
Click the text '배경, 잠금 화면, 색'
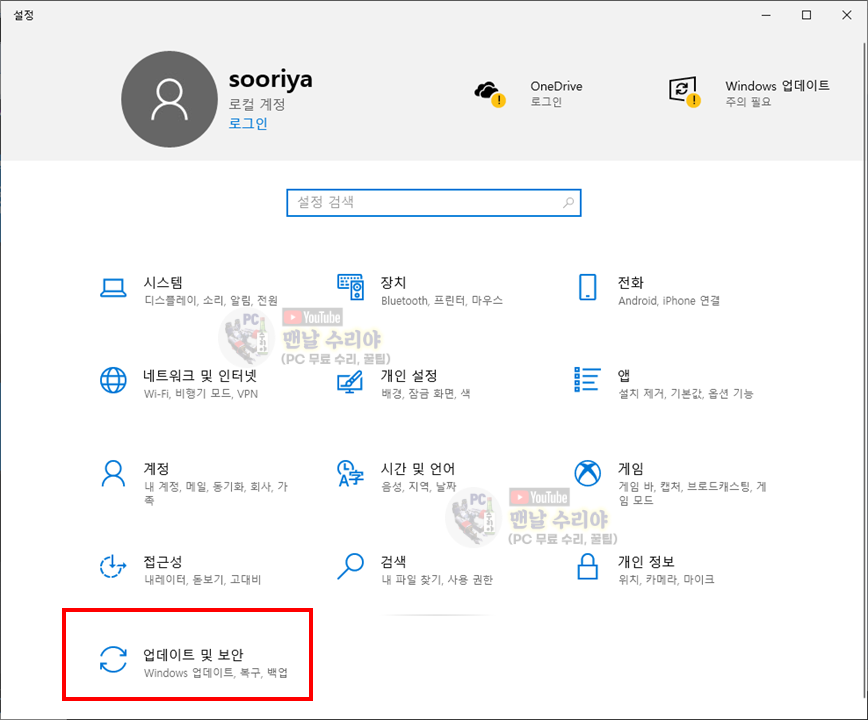point(426,393)
